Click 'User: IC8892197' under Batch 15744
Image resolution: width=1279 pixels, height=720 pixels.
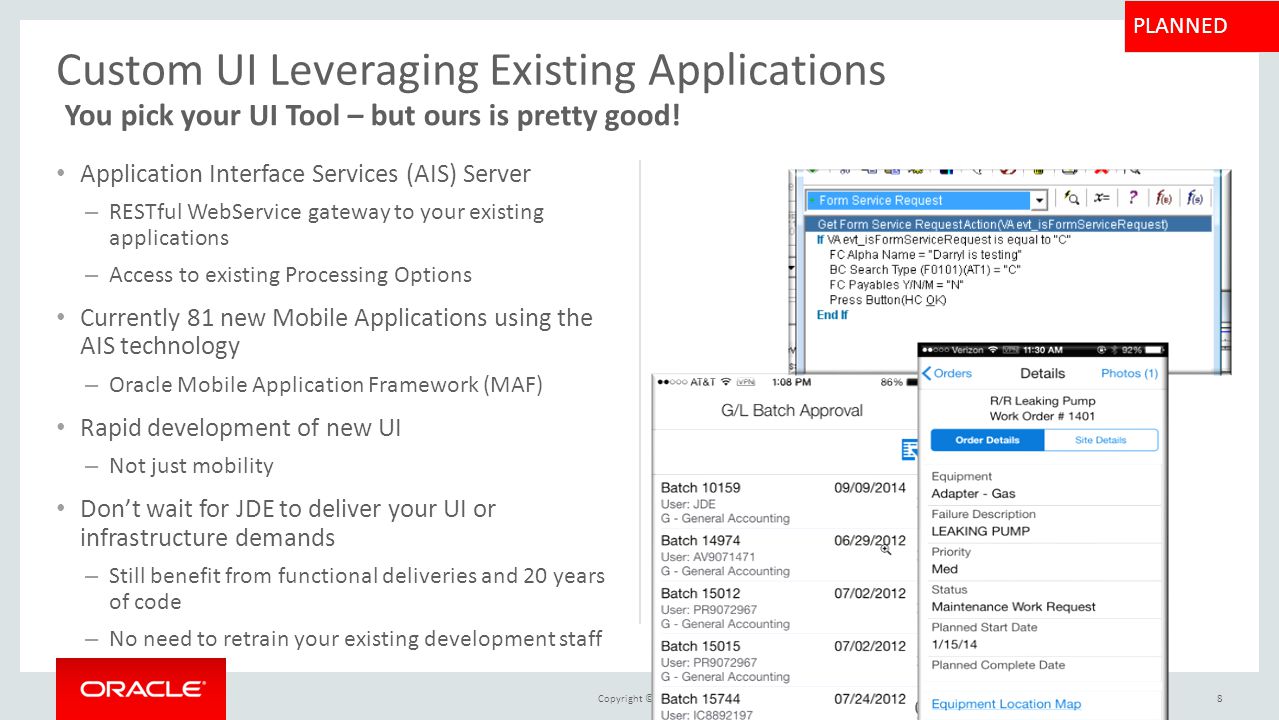tap(707, 715)
